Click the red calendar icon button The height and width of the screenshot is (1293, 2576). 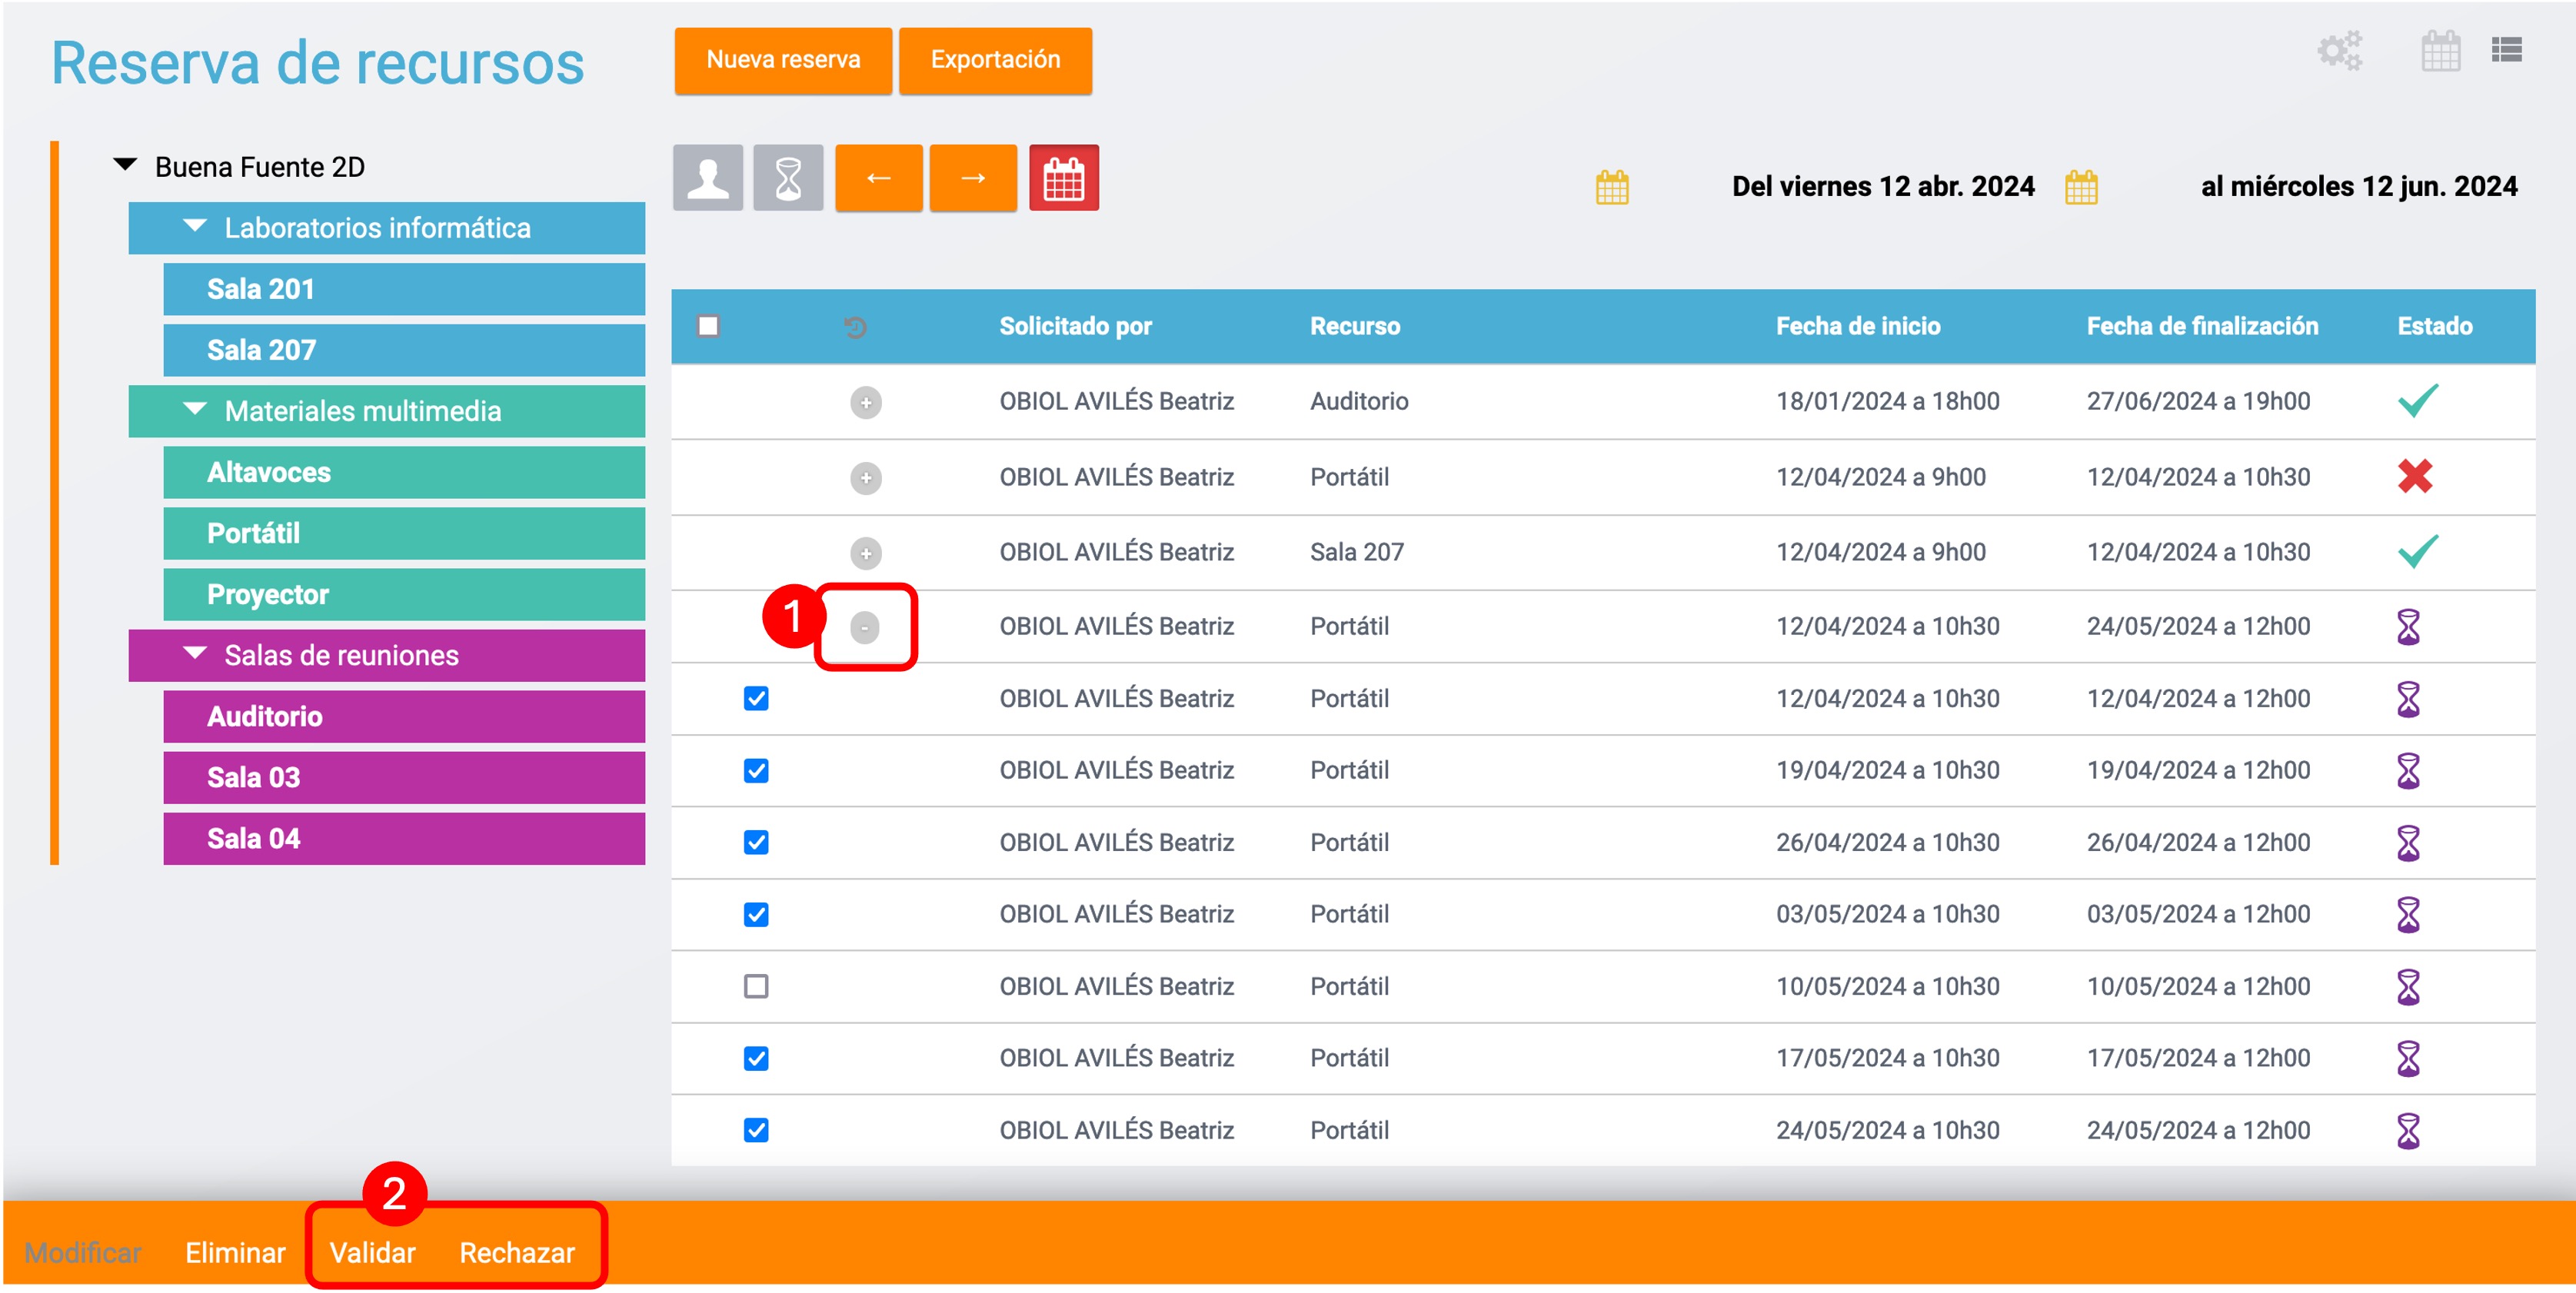pyautogui.click(x=1063, y=178)
